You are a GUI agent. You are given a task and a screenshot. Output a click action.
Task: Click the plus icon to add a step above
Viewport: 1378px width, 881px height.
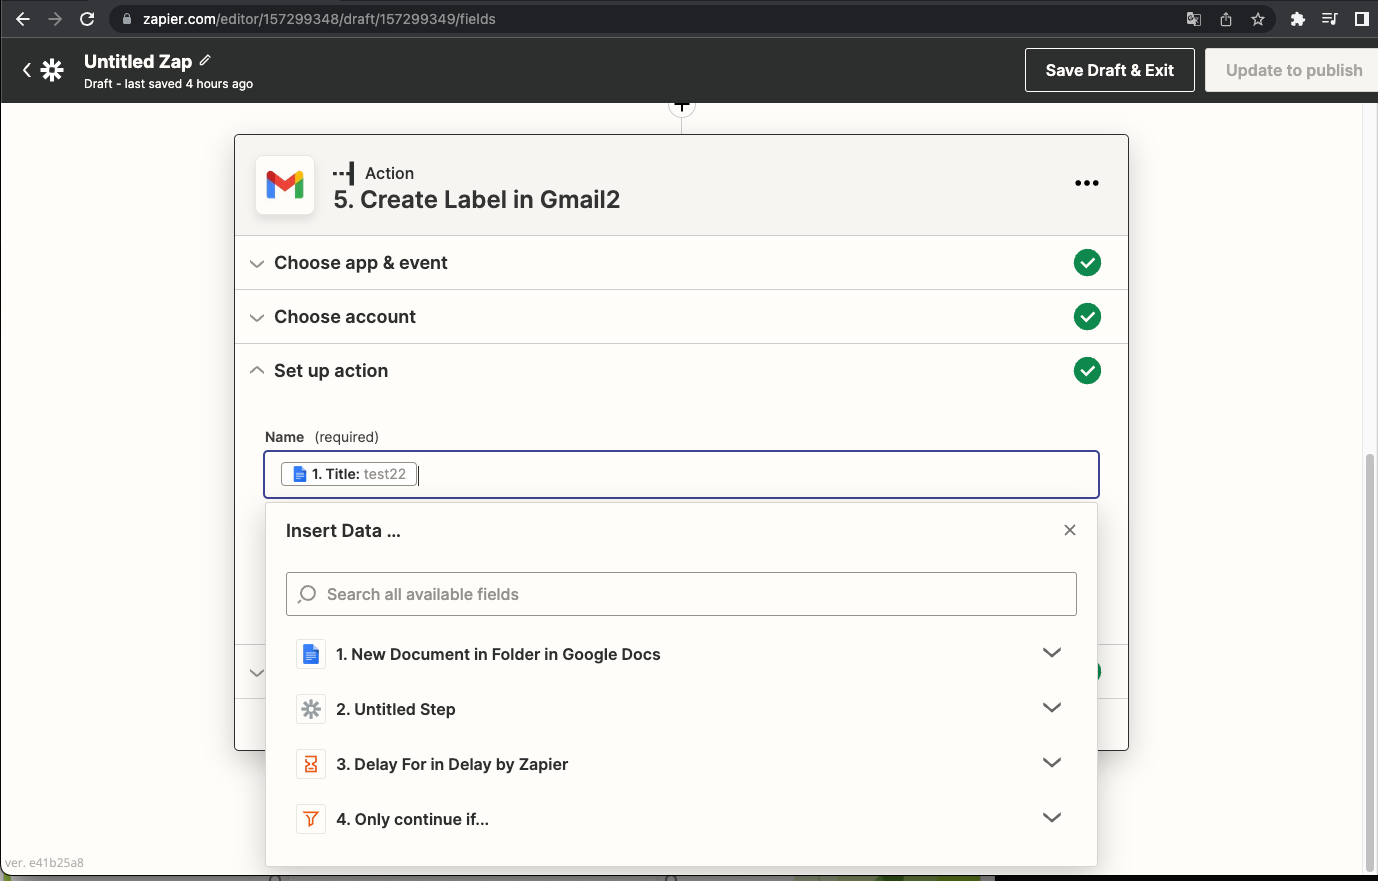tap(682, 106)
